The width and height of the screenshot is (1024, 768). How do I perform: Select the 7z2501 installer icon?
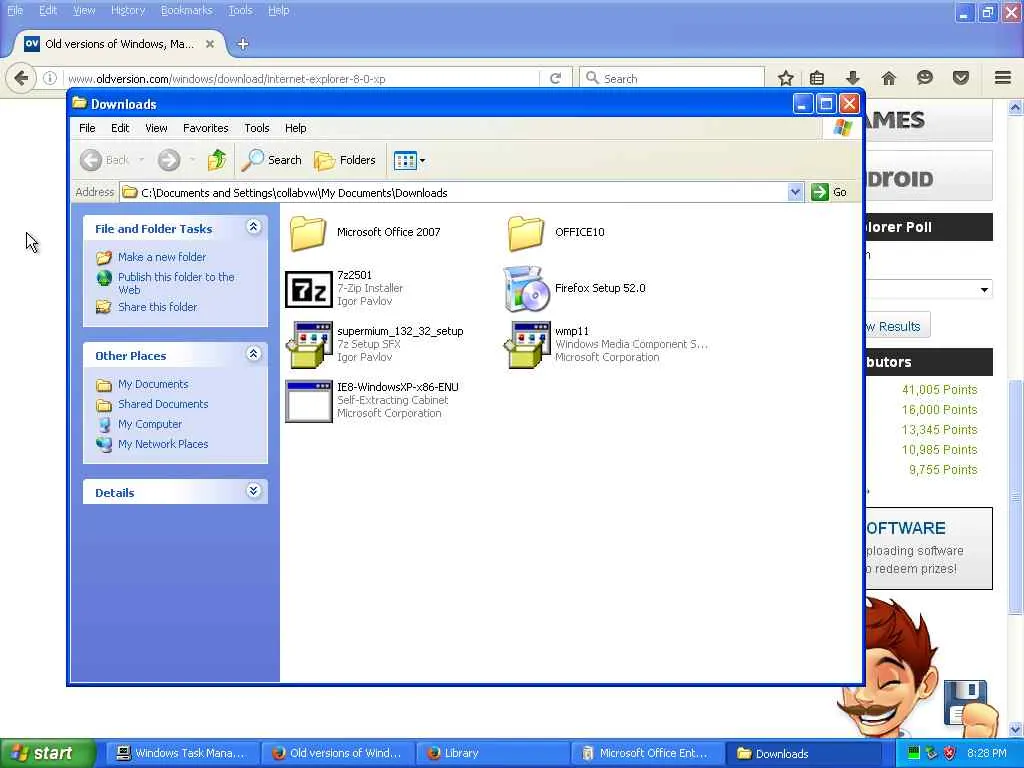(309, 289)
